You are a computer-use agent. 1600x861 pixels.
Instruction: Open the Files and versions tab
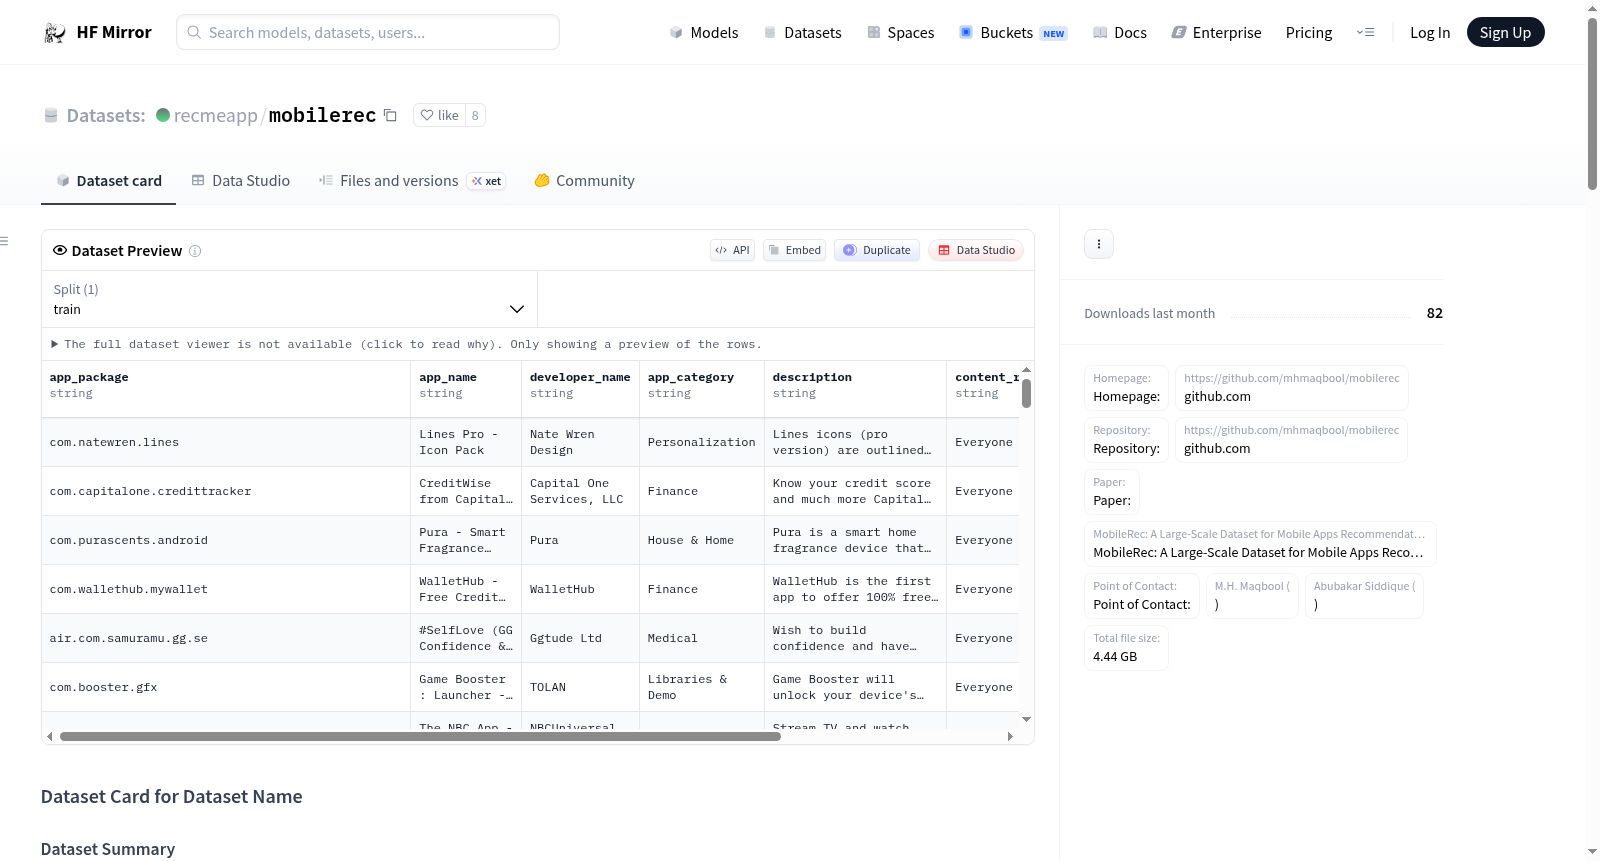(x=411, y=181)
